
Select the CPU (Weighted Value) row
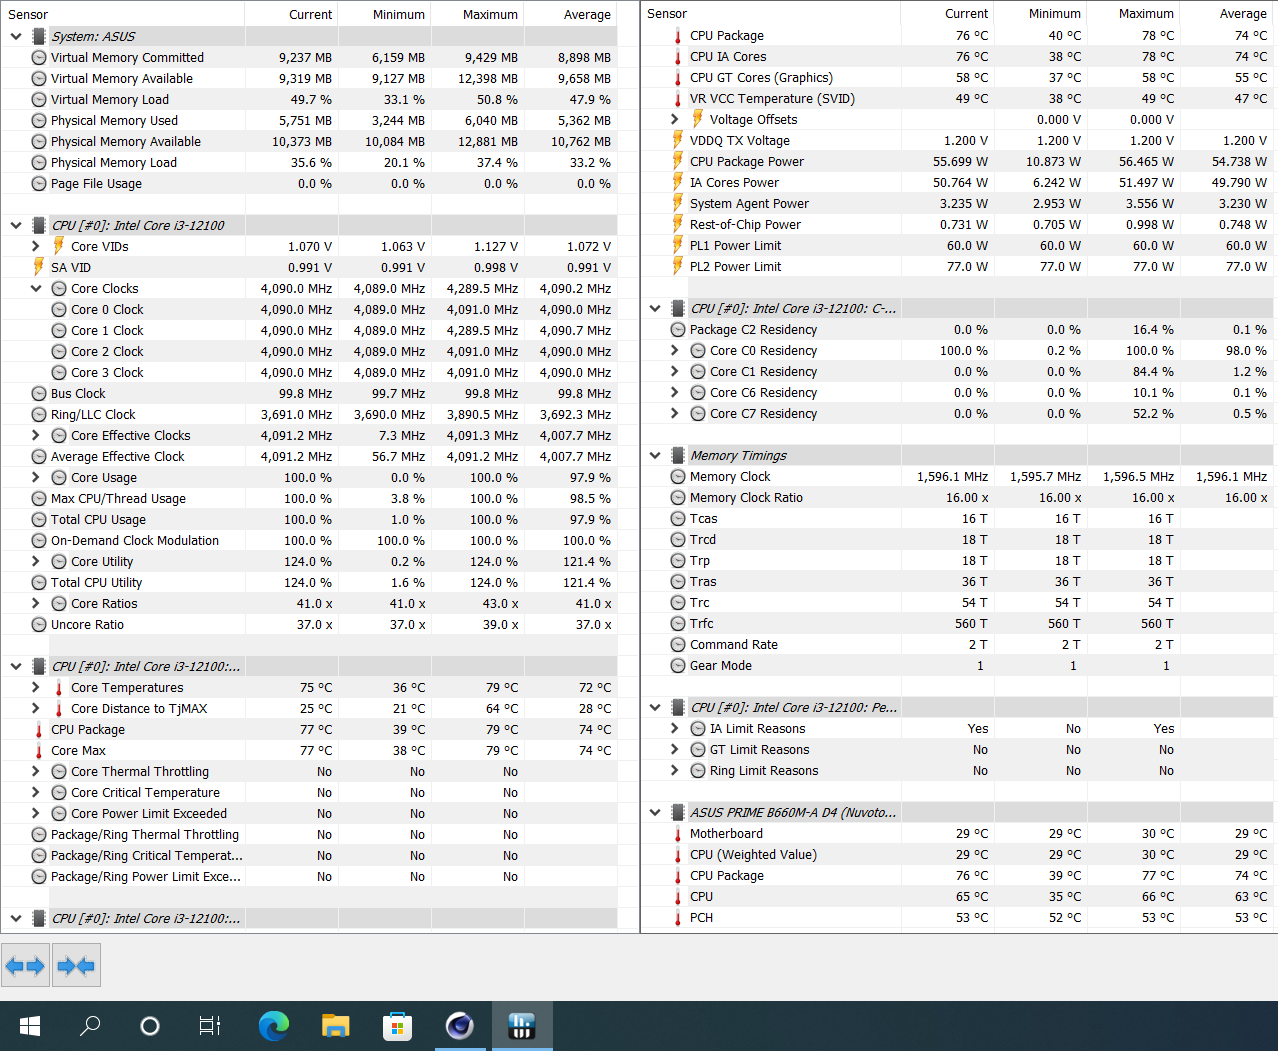pyautogui.click(x=958, y=854)
